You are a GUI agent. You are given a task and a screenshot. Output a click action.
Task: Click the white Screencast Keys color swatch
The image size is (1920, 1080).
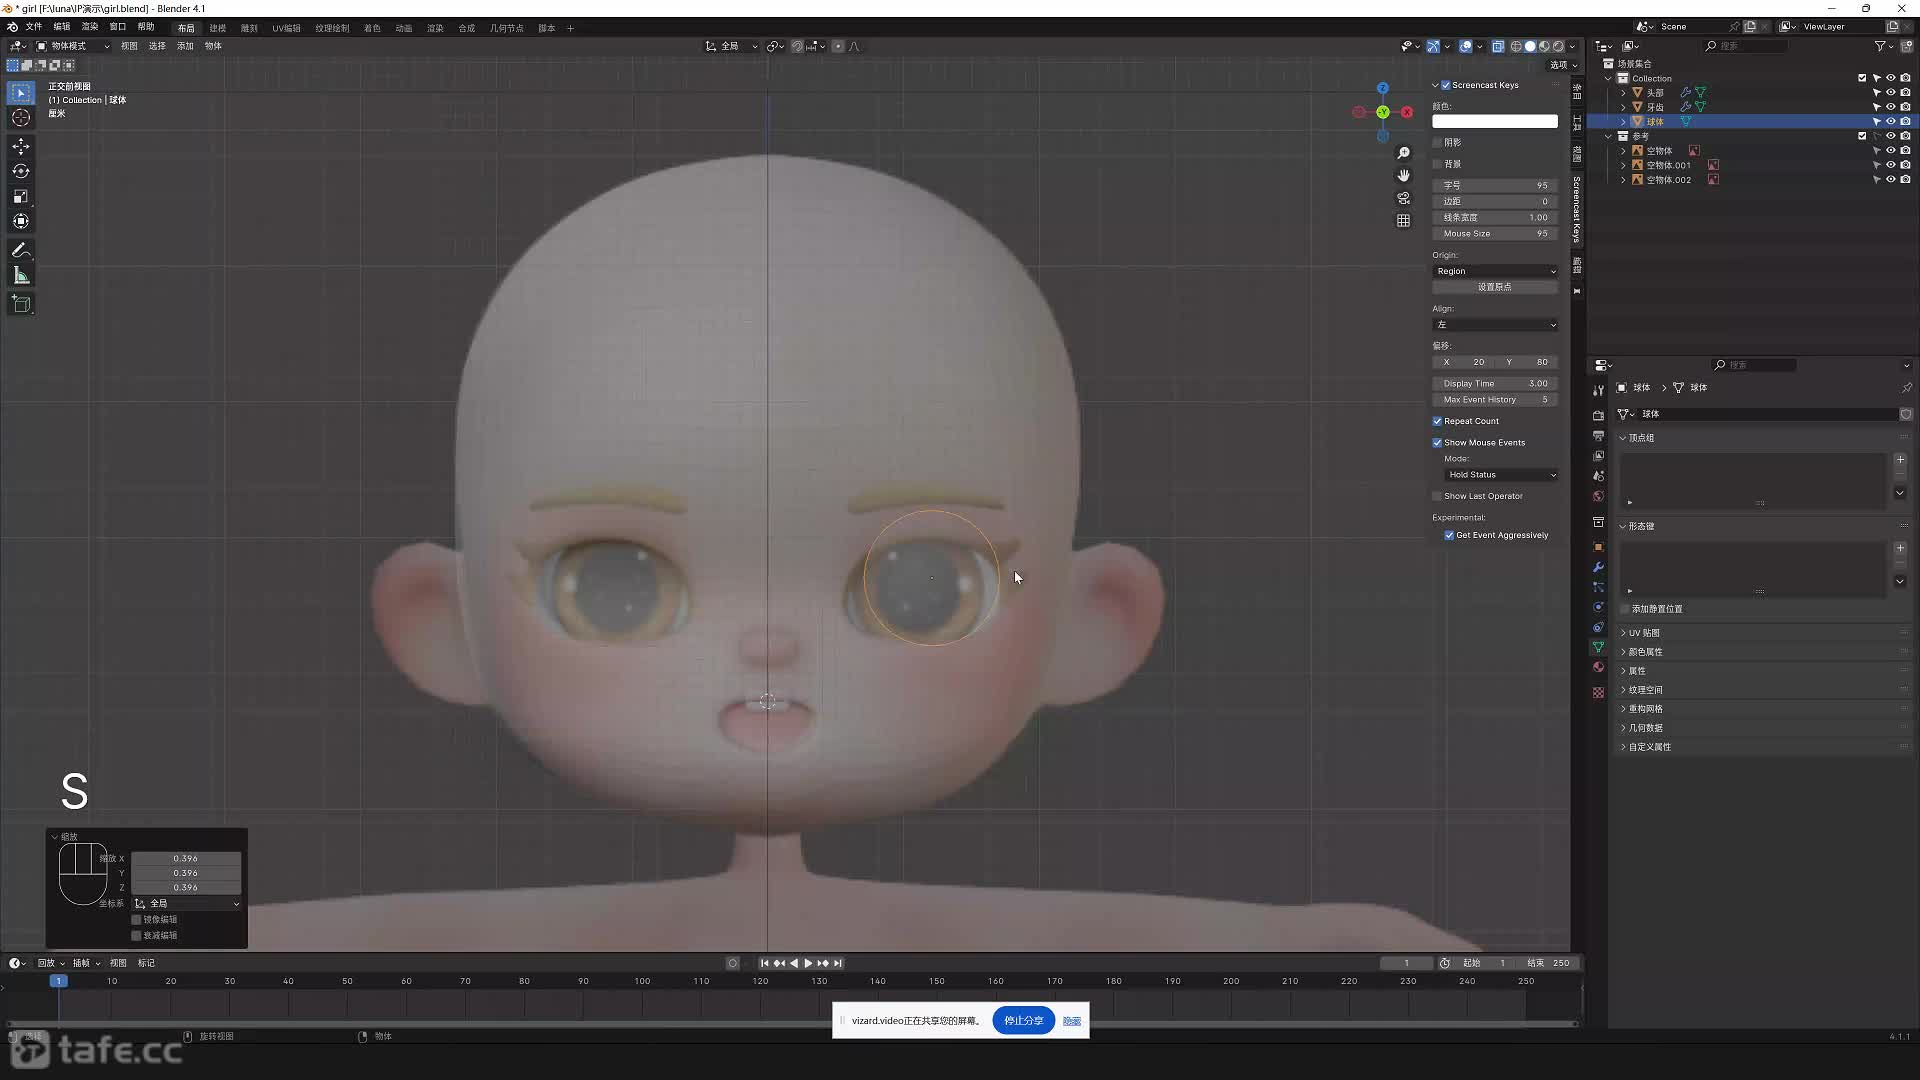1495,121
